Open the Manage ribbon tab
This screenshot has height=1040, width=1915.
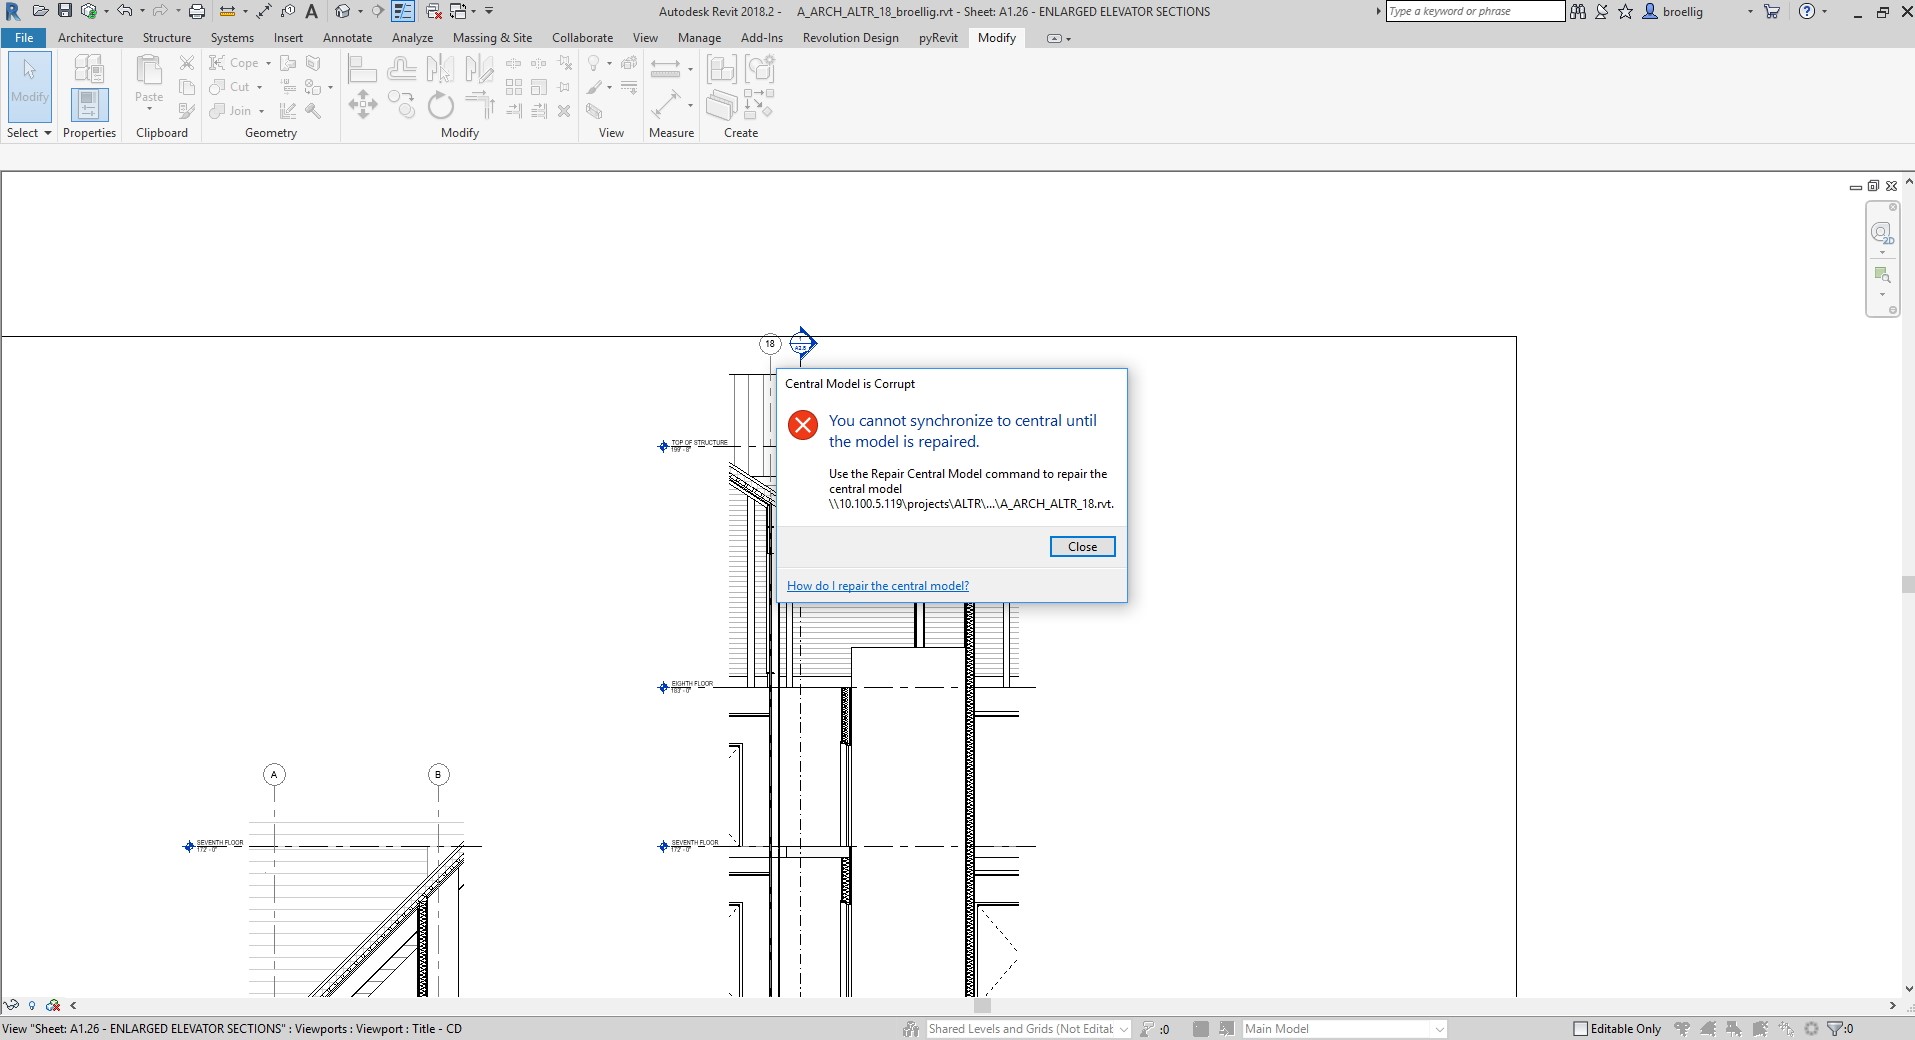point(699,38)
